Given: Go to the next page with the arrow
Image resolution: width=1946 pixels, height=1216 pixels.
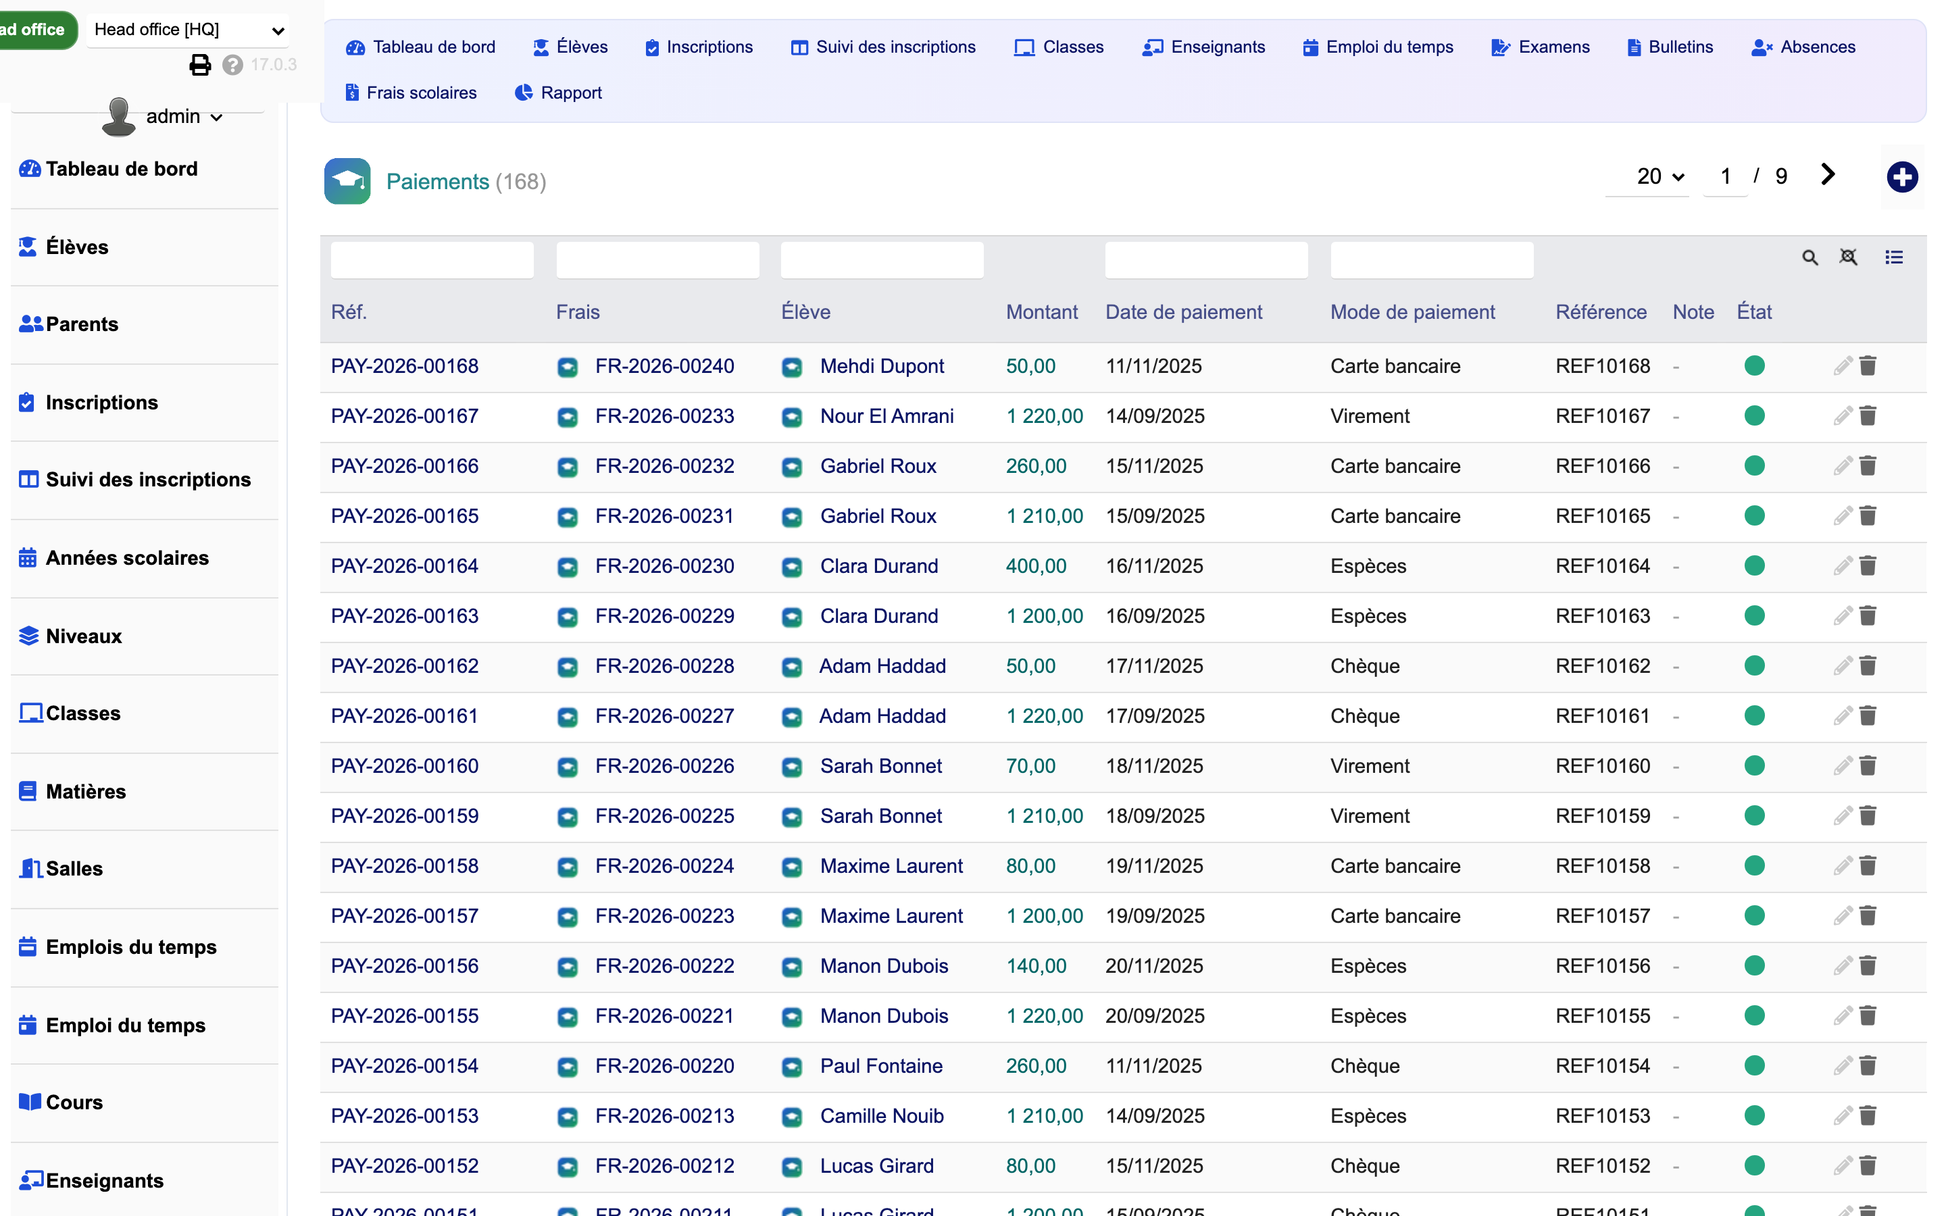Looking at the screenshot, I should [x=1828, y=175].
